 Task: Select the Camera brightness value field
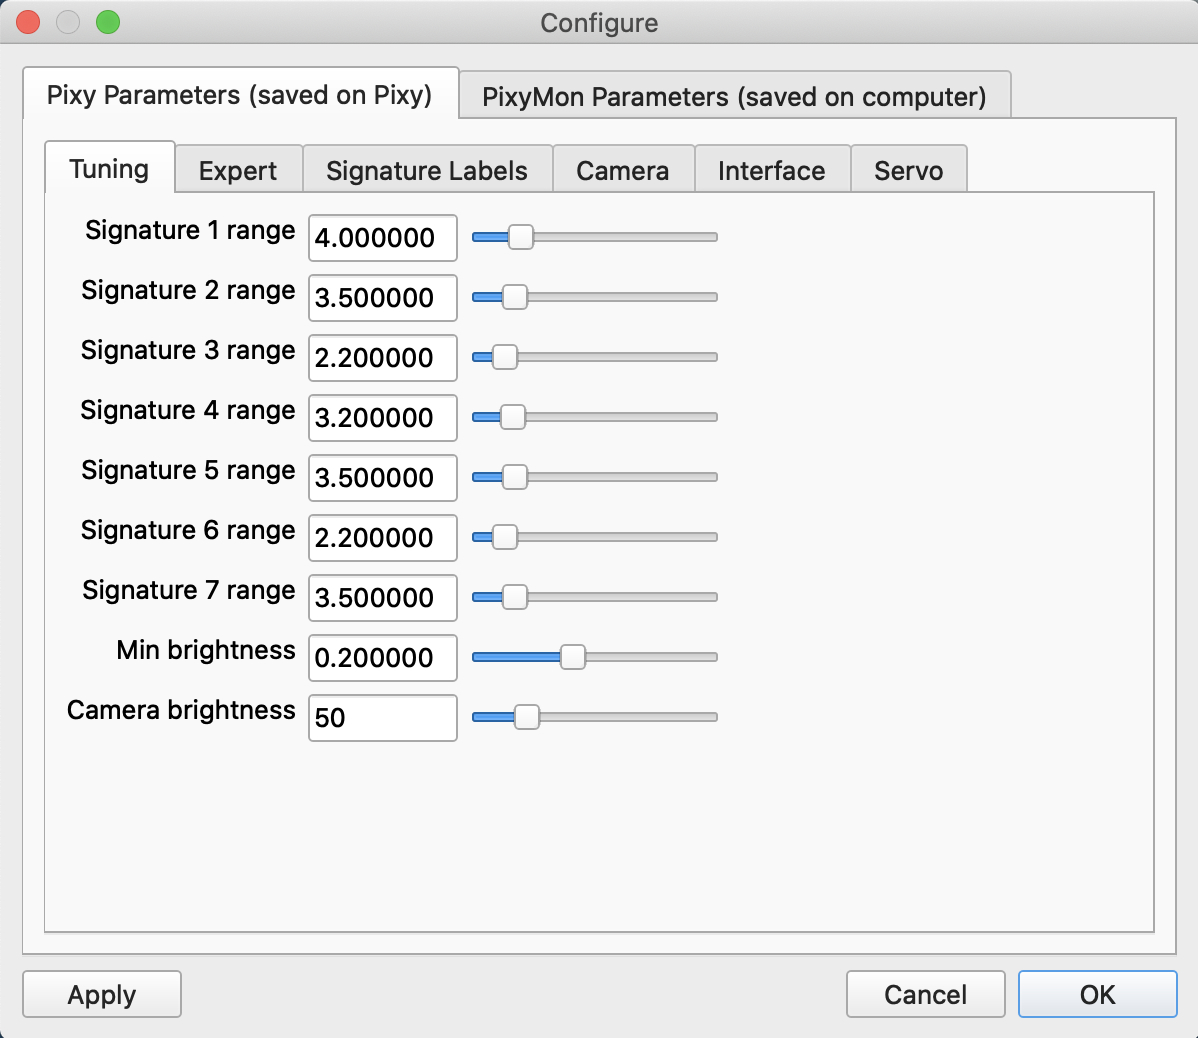(382, 717)
